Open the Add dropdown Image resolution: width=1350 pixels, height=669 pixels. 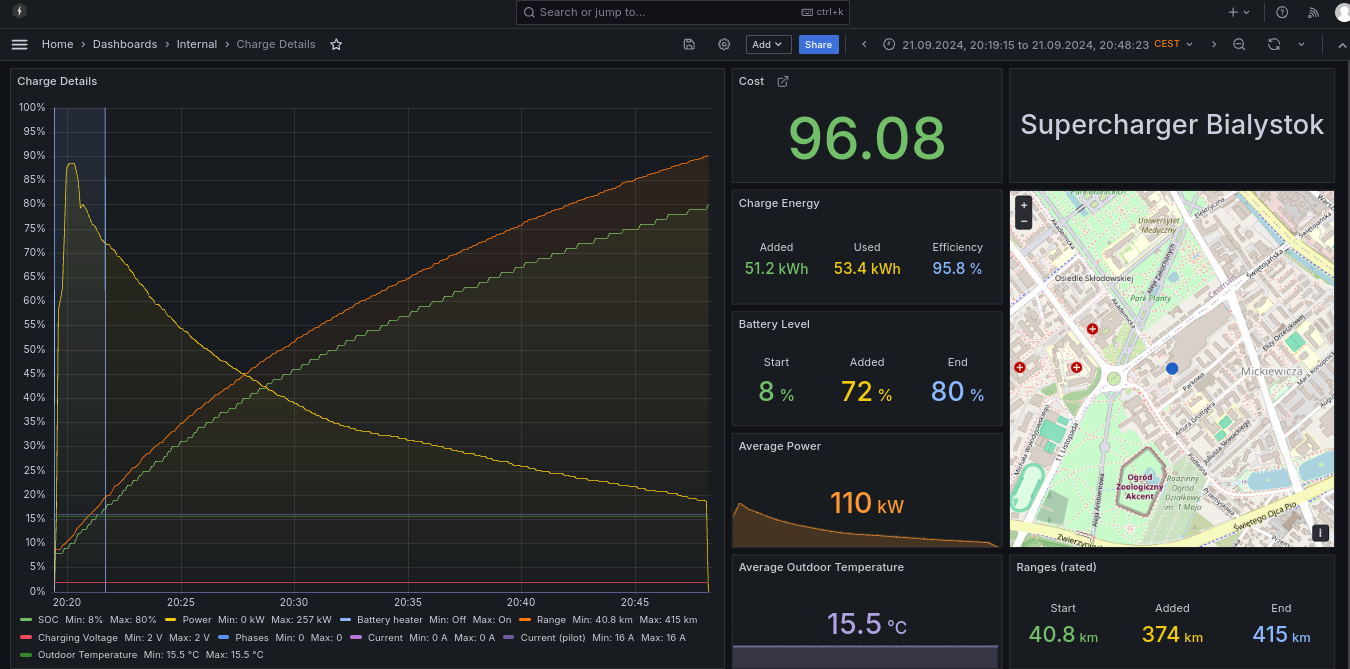click(769, 44)
